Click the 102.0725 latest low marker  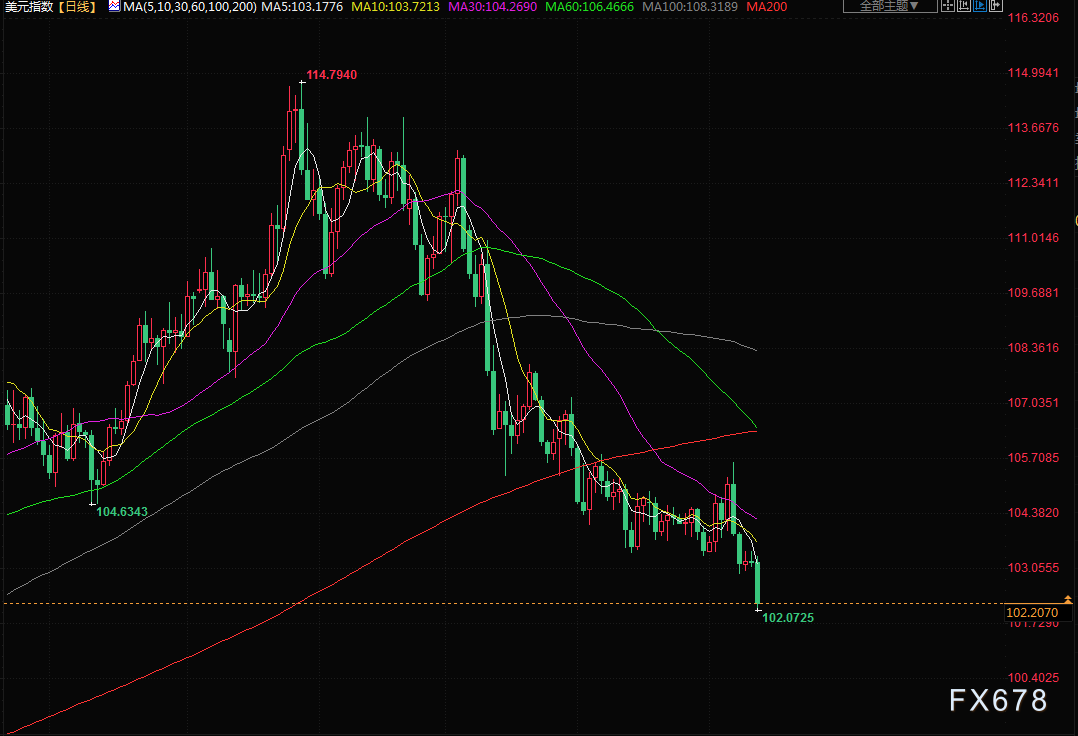(788, 618)
